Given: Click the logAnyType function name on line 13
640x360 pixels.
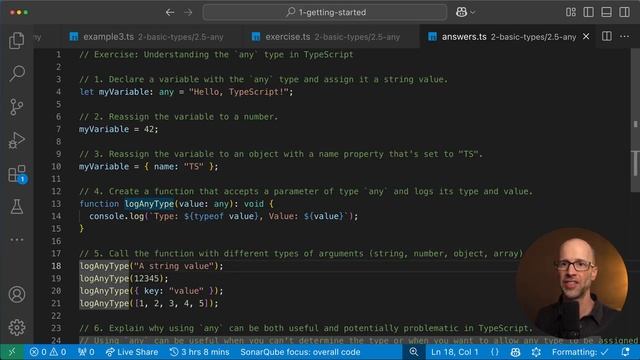Looking at the screenshot, I should coord(149,204).
